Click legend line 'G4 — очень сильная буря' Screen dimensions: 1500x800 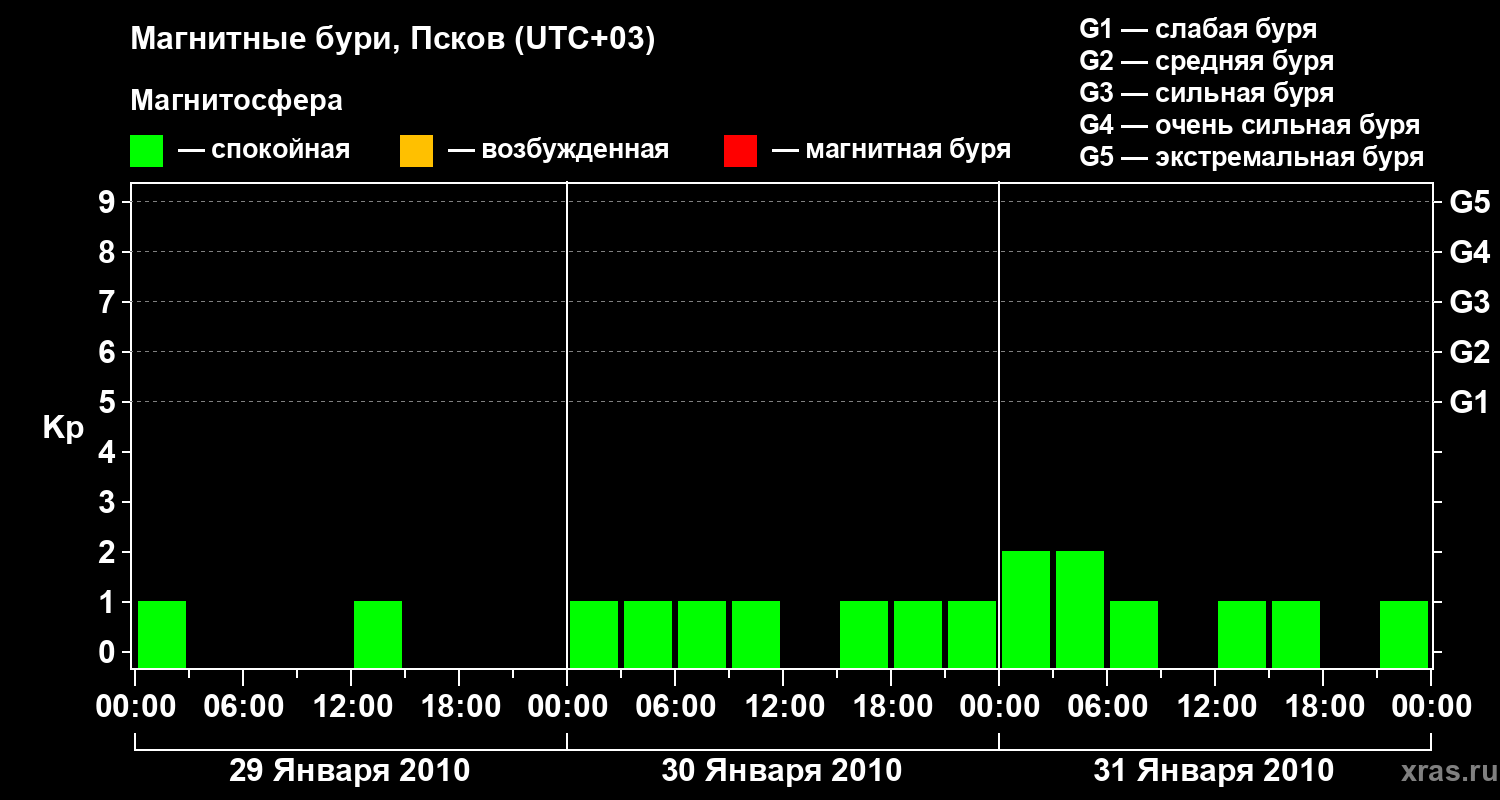pyautogui.click(x=1250, y=125)
